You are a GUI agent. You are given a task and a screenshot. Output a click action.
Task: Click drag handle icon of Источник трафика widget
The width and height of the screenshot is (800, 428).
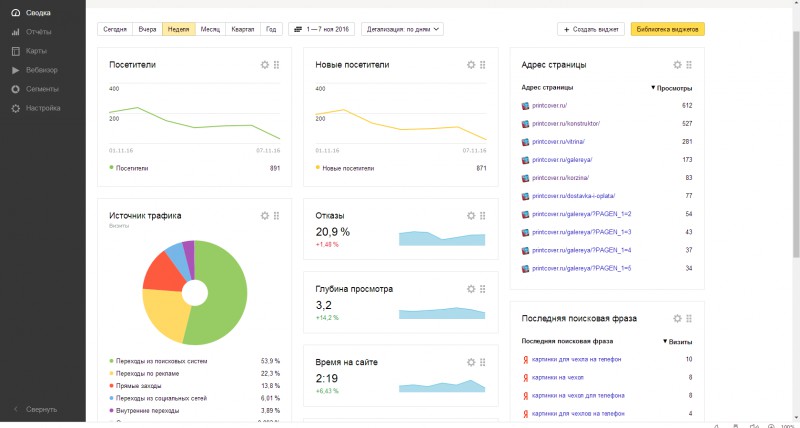coord(277,216)
